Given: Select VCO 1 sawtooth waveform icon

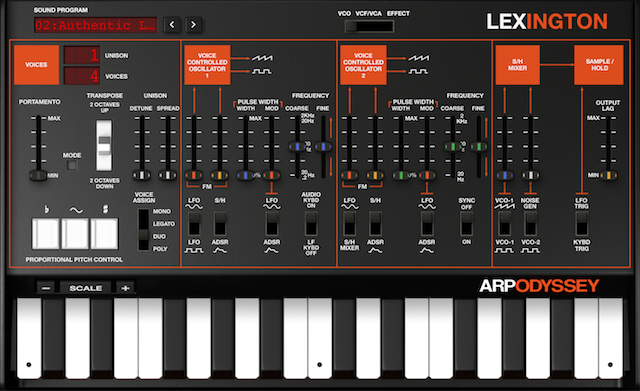Looking at the screenshot, I should point(262,58).
